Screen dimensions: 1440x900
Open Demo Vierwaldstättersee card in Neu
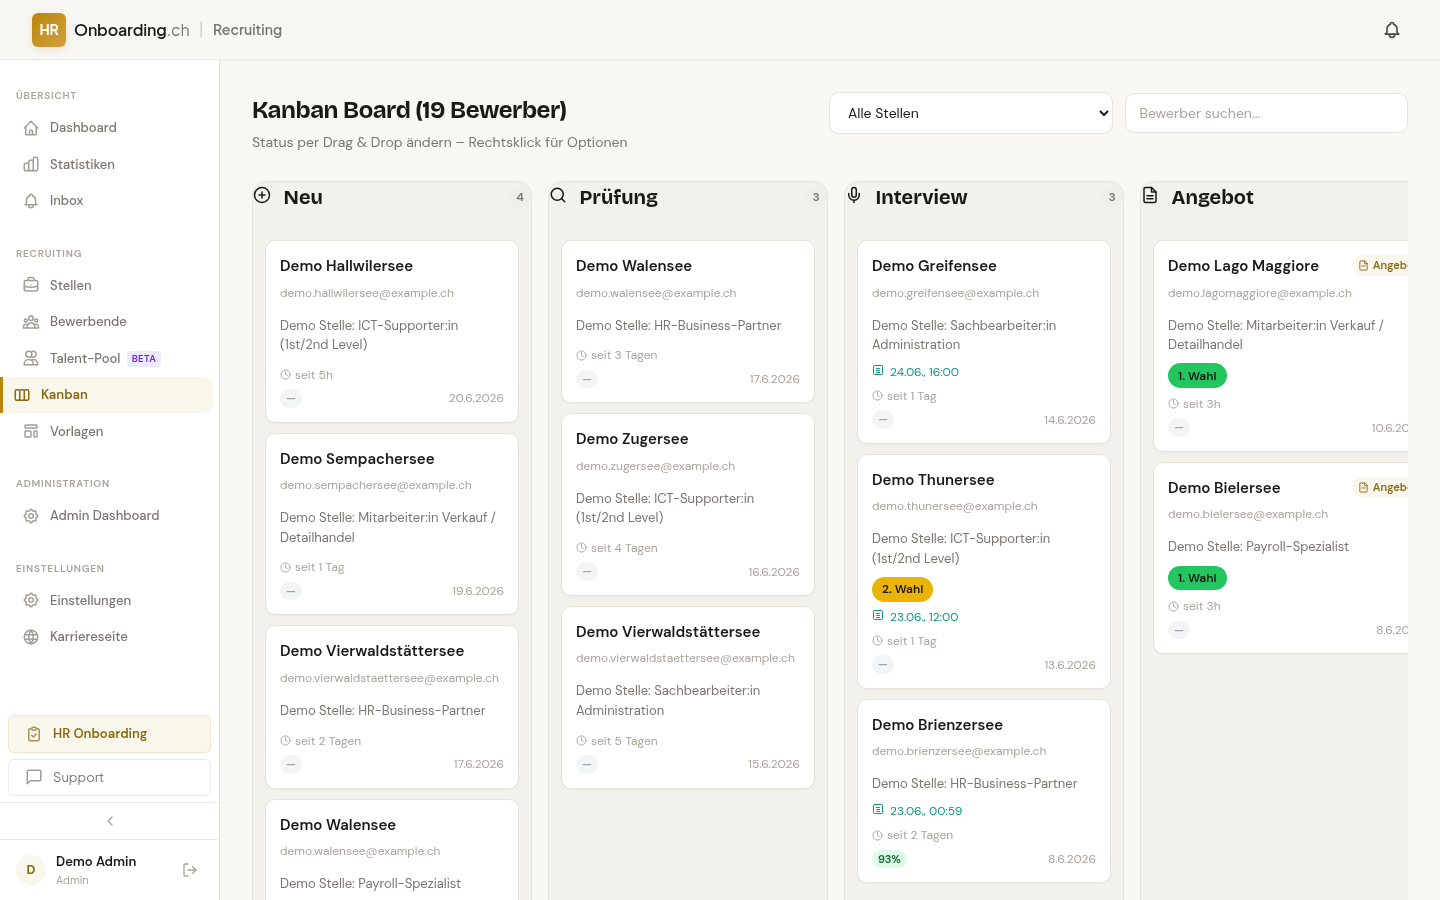392,707
